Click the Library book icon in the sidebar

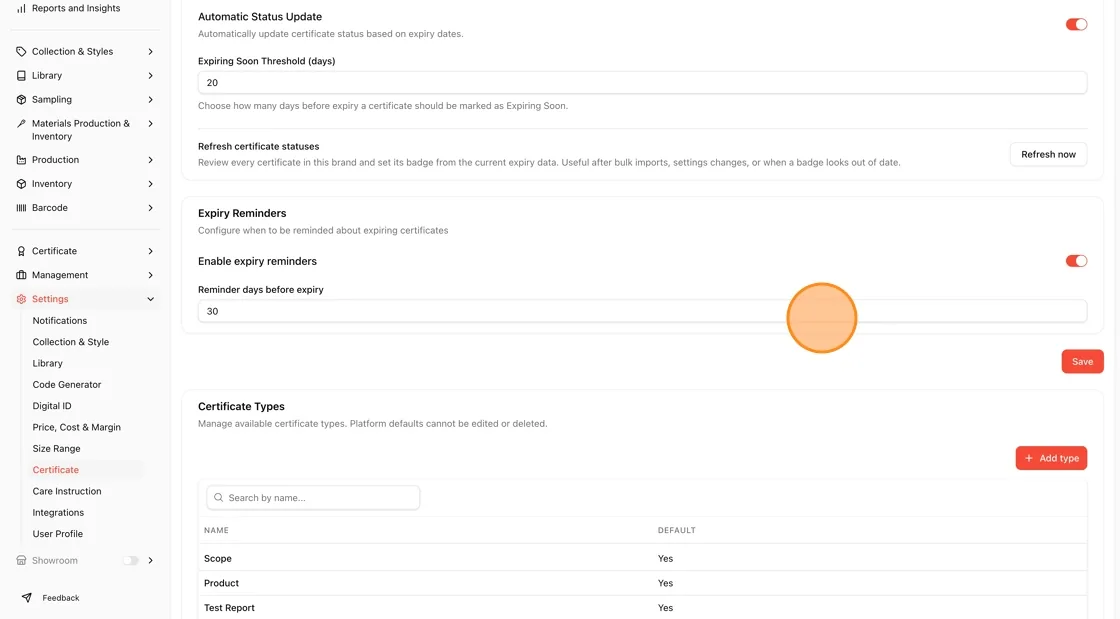(21, 76)
